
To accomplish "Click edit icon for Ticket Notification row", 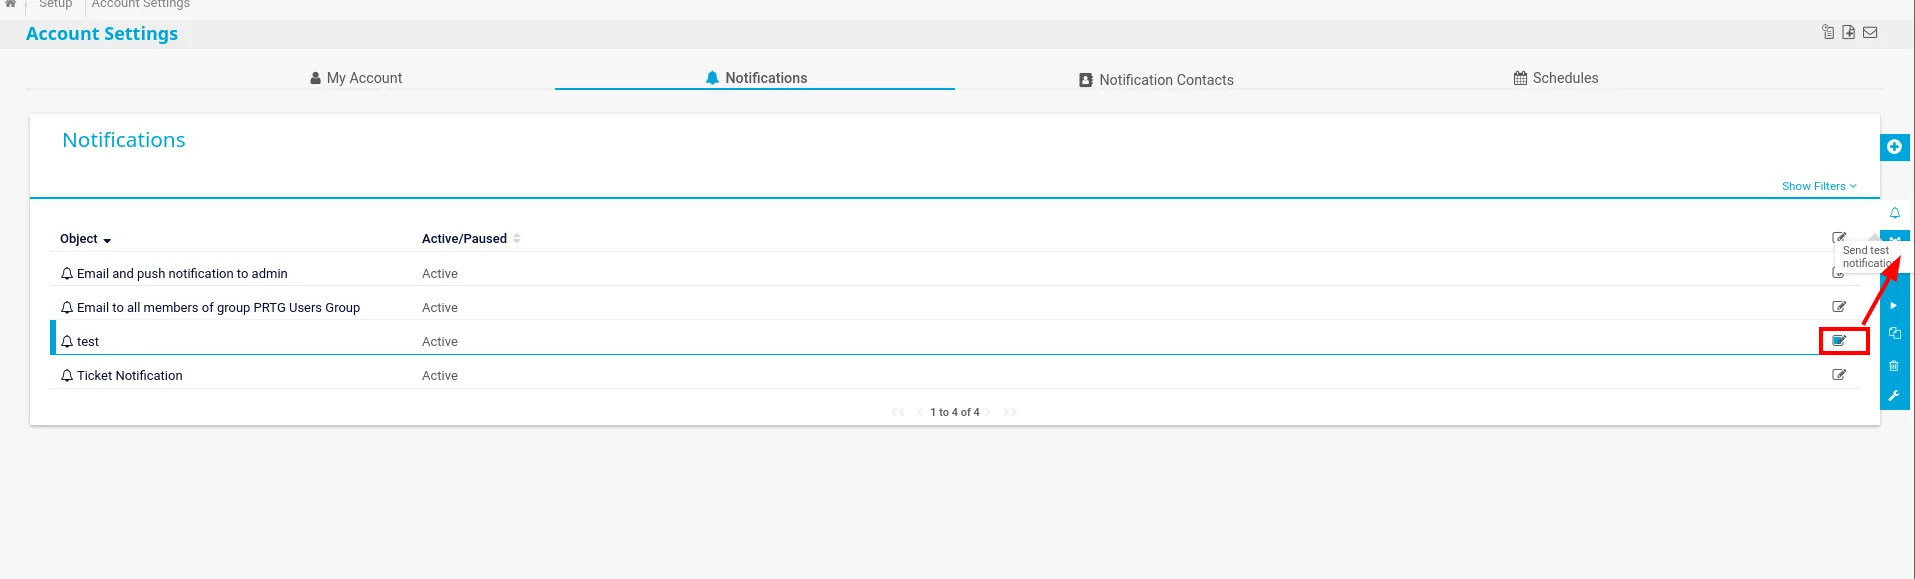I will click(1839, 375).
